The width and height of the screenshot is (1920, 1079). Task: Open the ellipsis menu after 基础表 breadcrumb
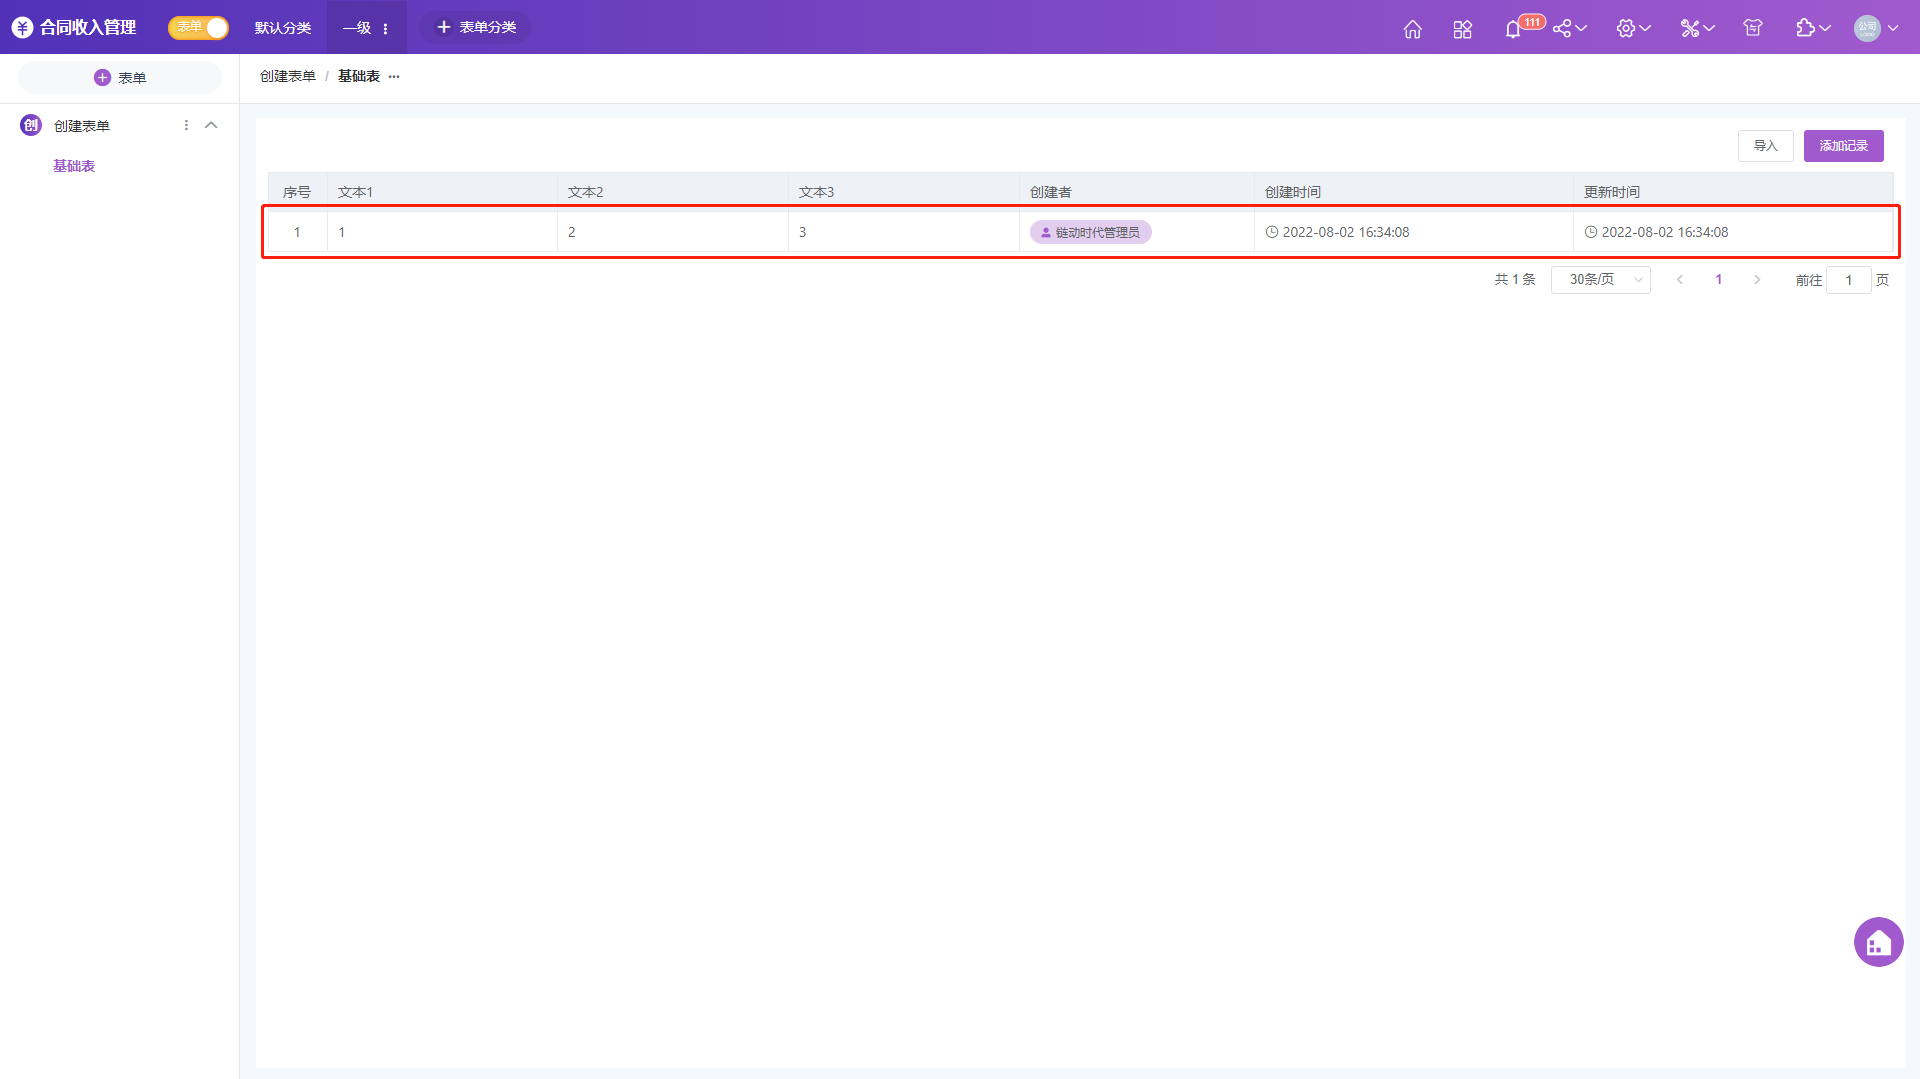point(394,77)
